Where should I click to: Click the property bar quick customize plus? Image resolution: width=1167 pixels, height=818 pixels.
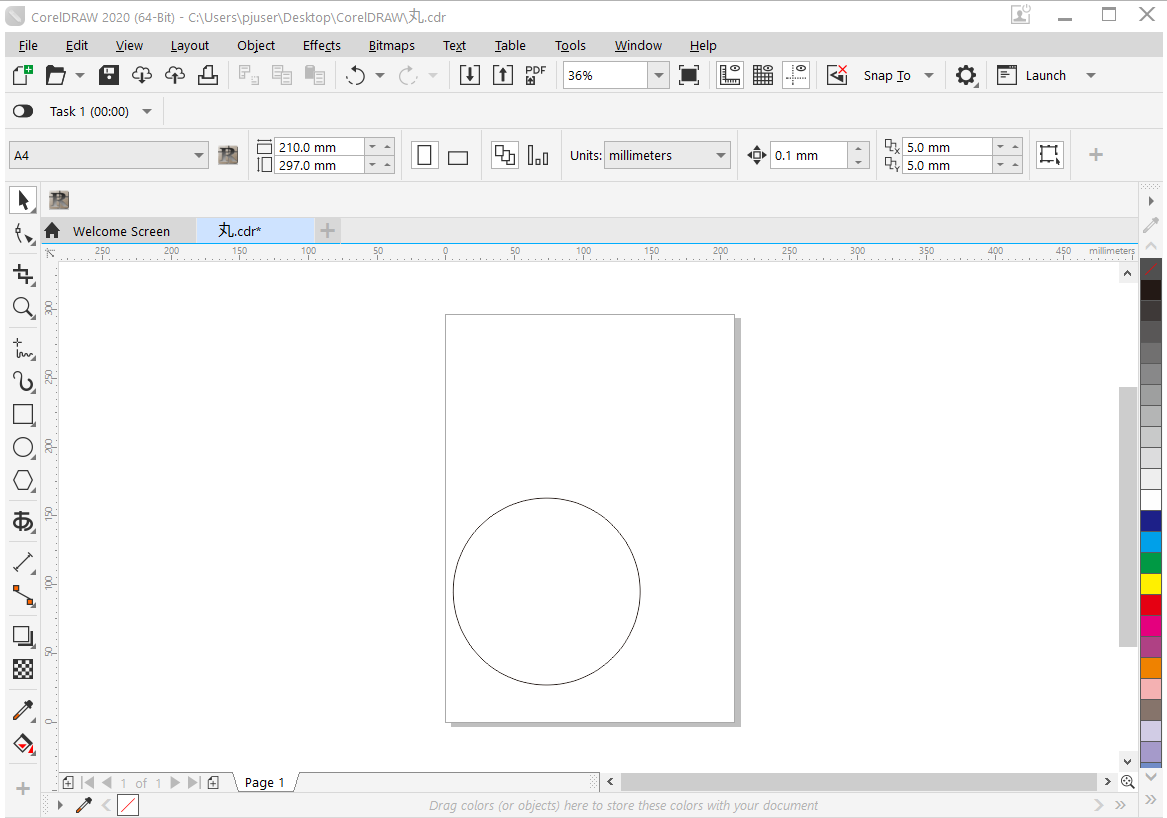pyautogui.click(x=1096, y=155)
